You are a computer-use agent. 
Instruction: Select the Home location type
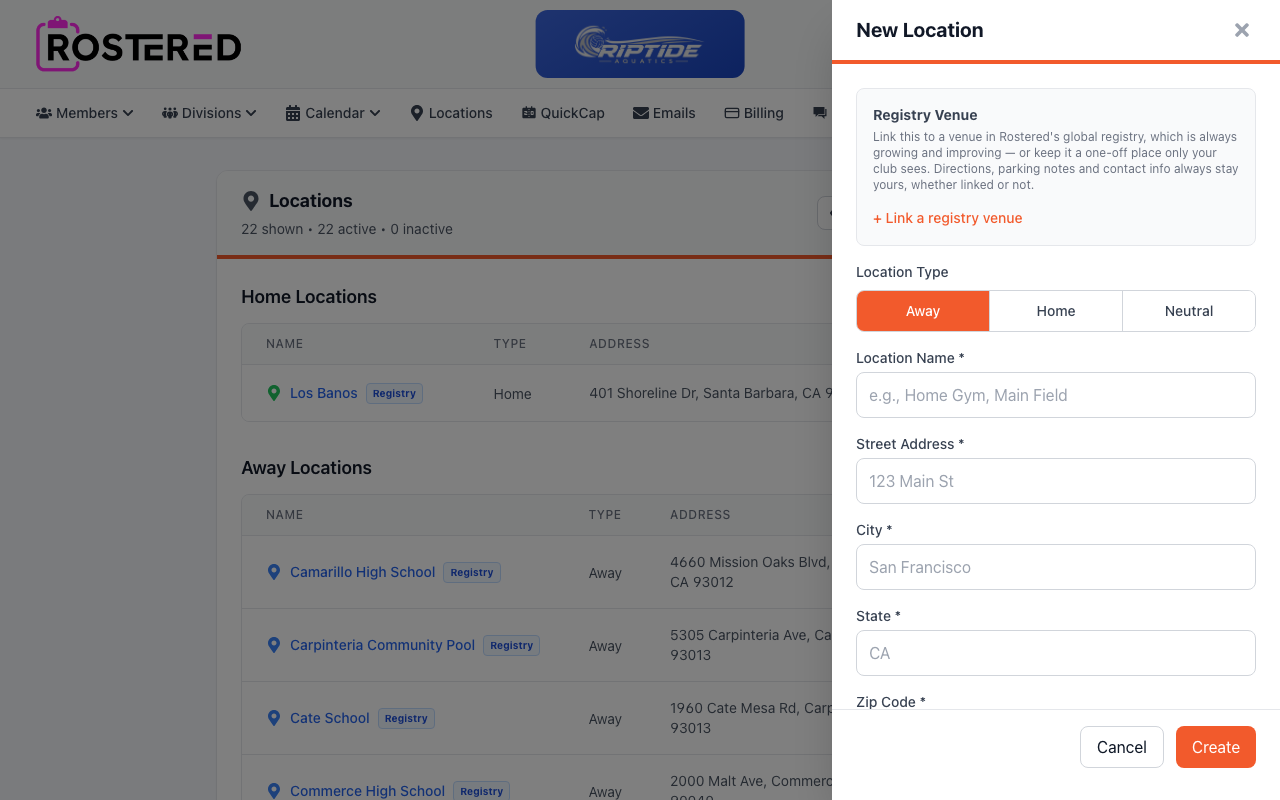[x=1056, y=311]
